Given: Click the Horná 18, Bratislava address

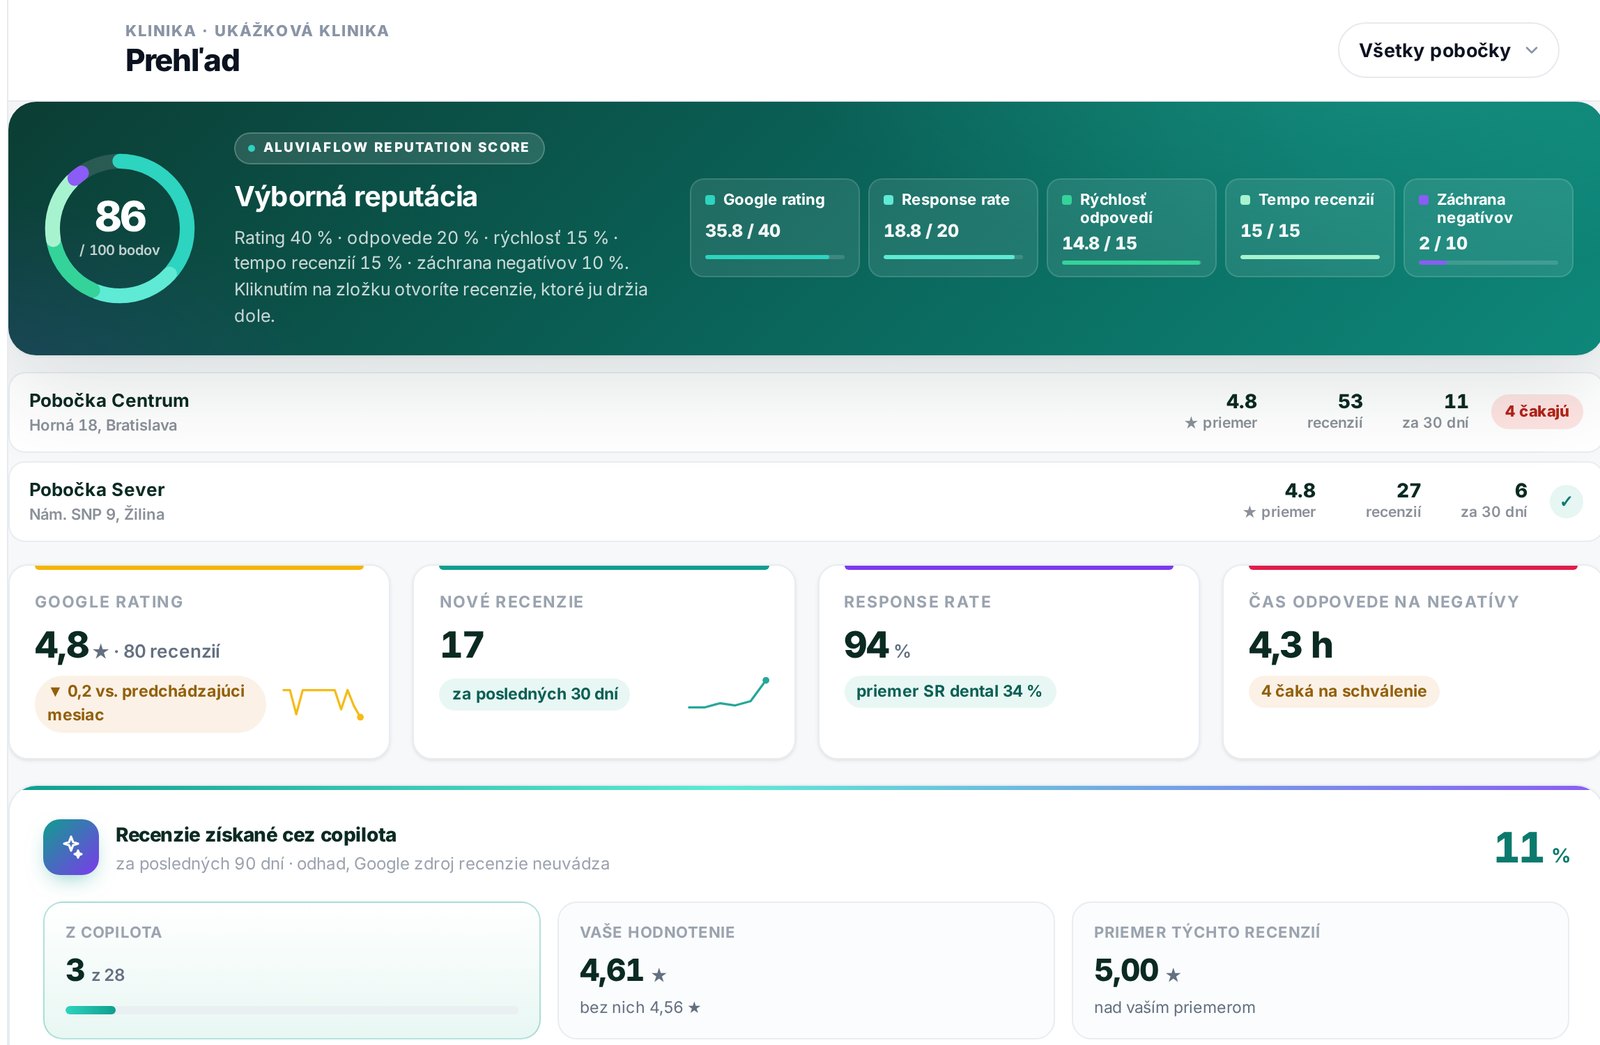Looking at the screenshot, I should tap(103, 425).
